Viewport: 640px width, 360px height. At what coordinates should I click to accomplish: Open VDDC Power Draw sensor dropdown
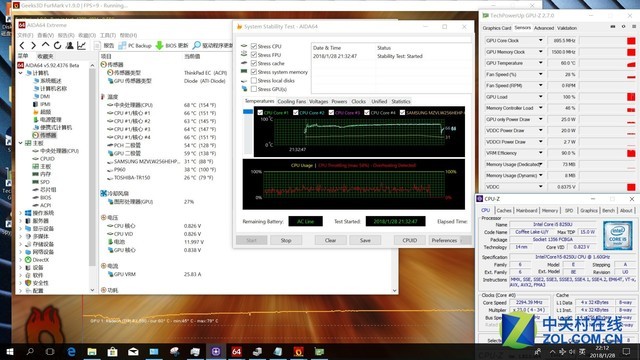point(541,130)
